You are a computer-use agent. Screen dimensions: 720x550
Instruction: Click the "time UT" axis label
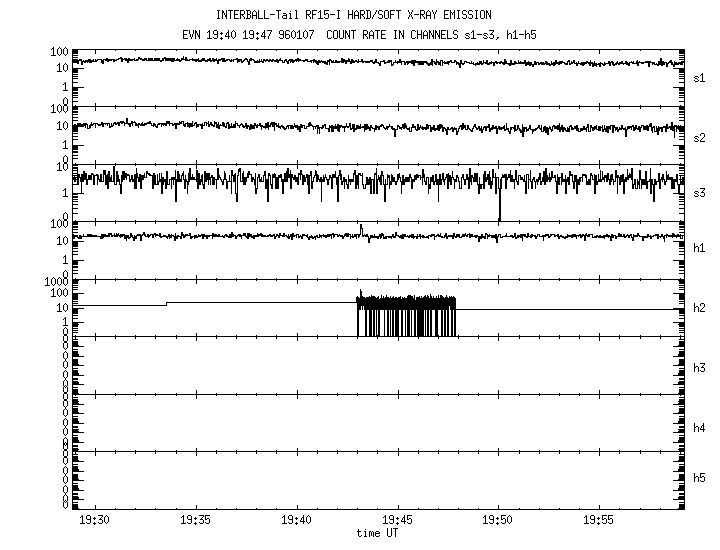point(378,534)
